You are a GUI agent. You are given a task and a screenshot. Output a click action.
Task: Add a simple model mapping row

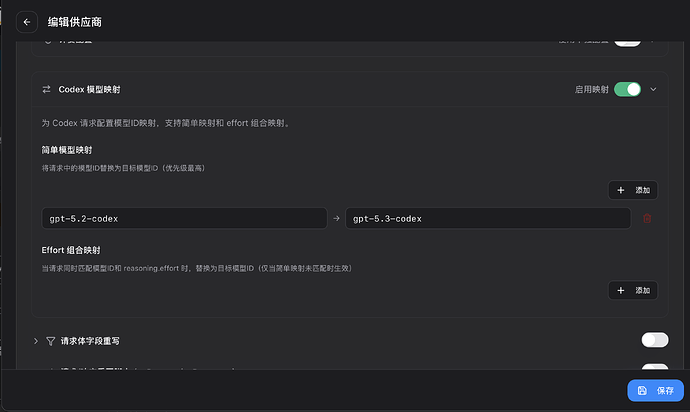pyautogui.click(x=633, y=190)
